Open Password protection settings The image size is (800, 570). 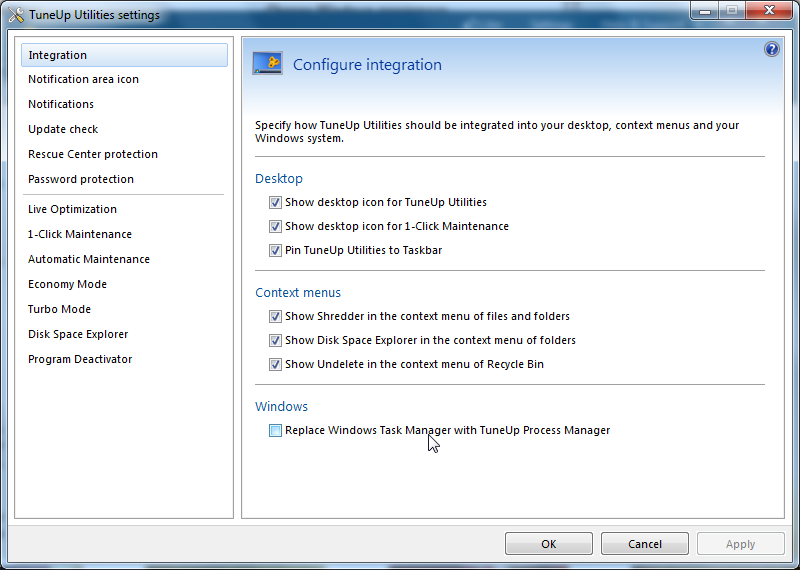81,179
